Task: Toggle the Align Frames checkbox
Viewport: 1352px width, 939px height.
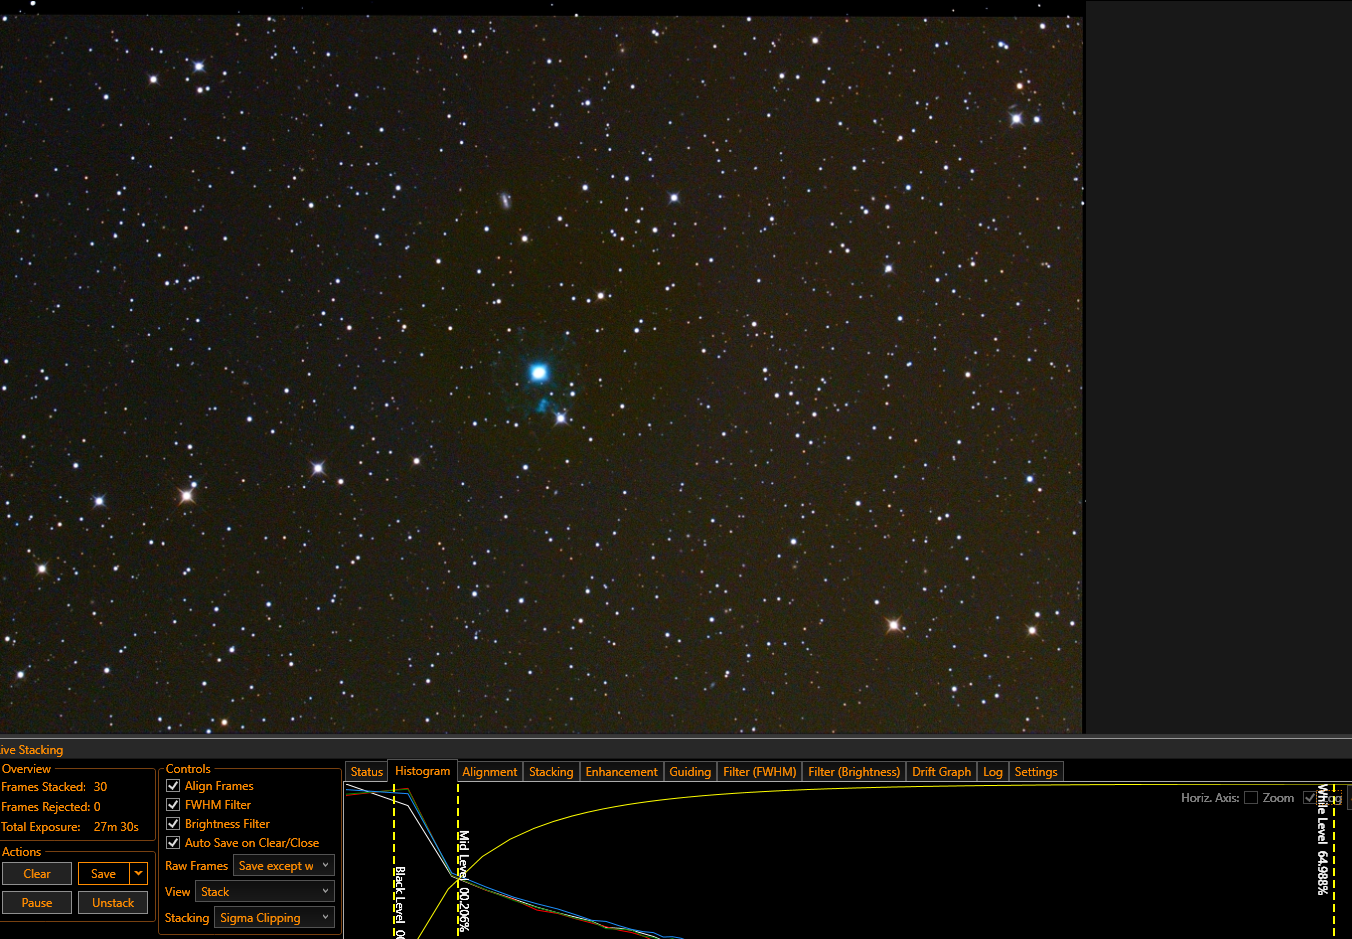Action: [173, 786]
